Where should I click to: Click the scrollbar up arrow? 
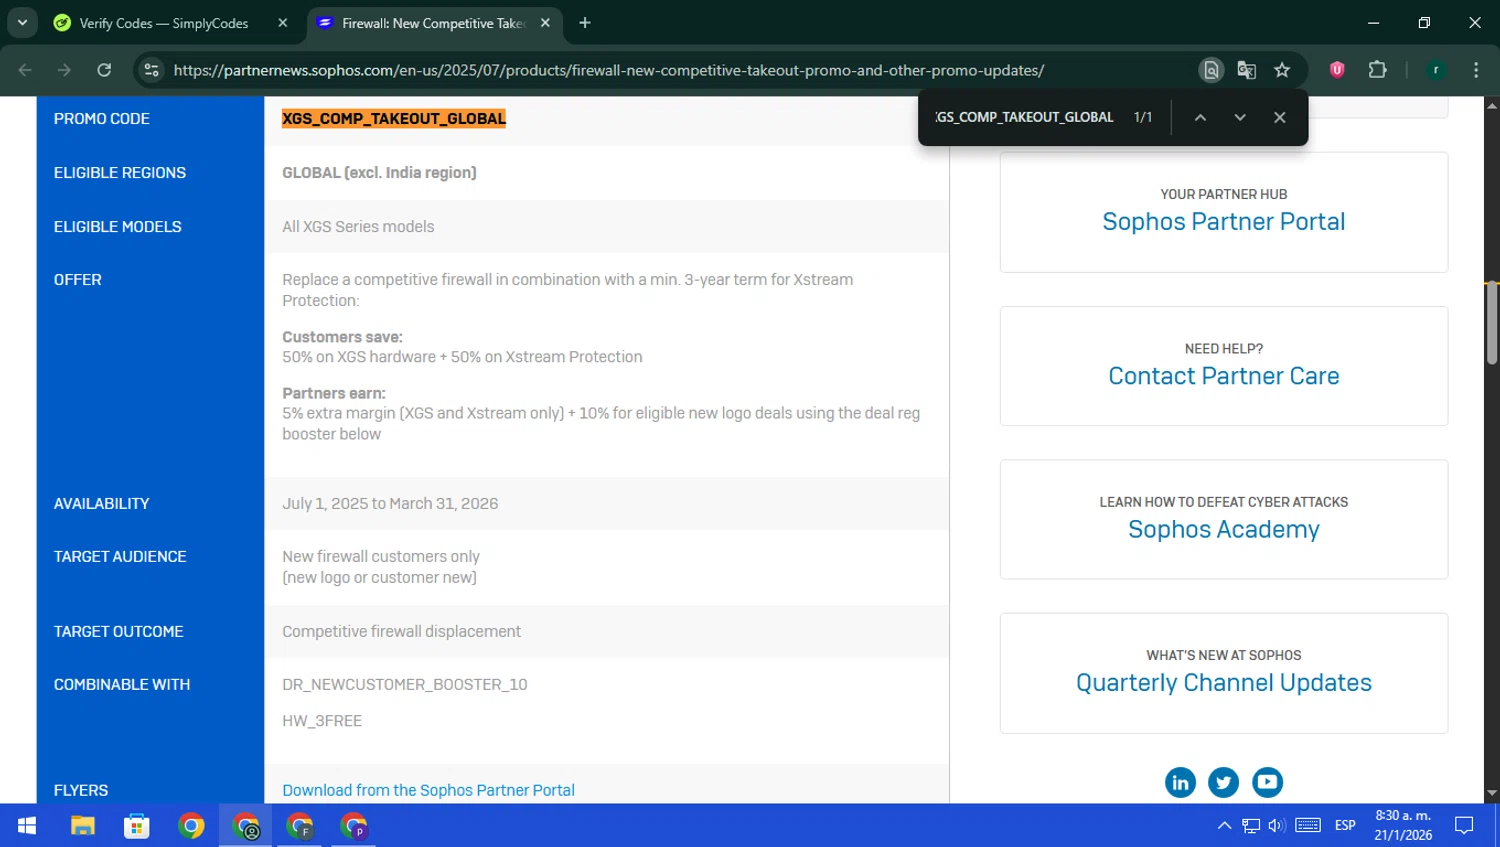pyautogui.click(x=1492, y=104)
